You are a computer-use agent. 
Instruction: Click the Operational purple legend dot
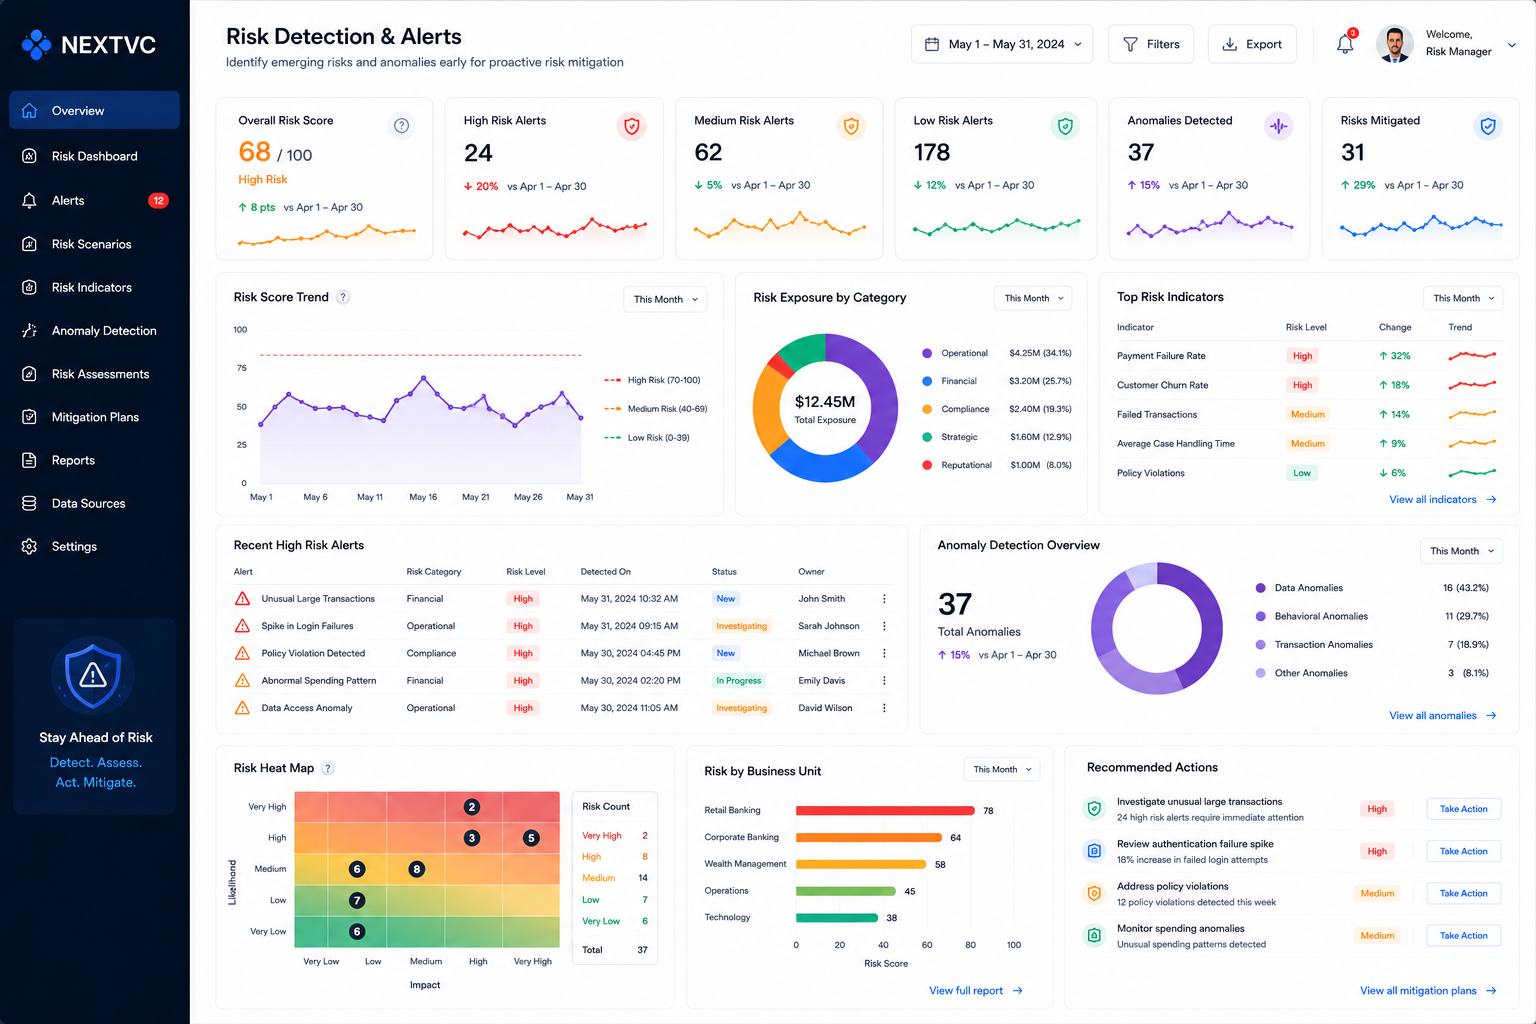point(927,353)
